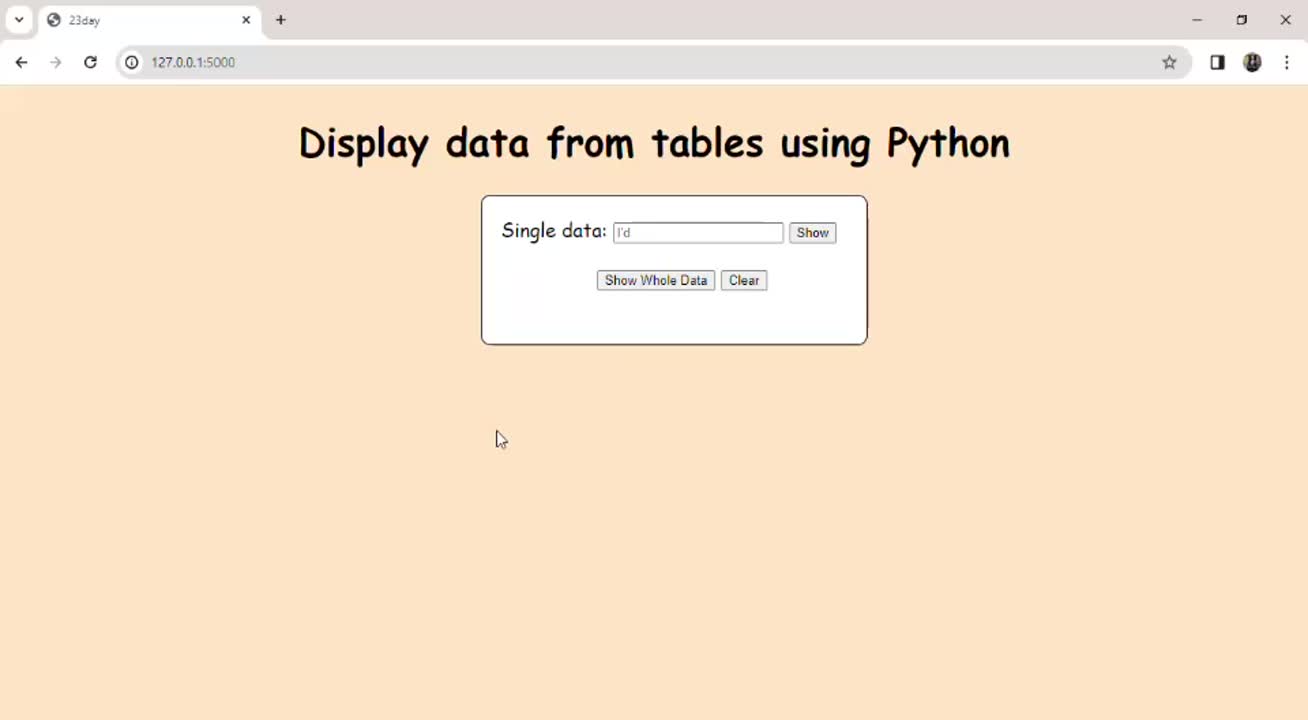Open Chrome three-dot menu
Viewport: 1308px width, 720px height.
[1287, 62]
